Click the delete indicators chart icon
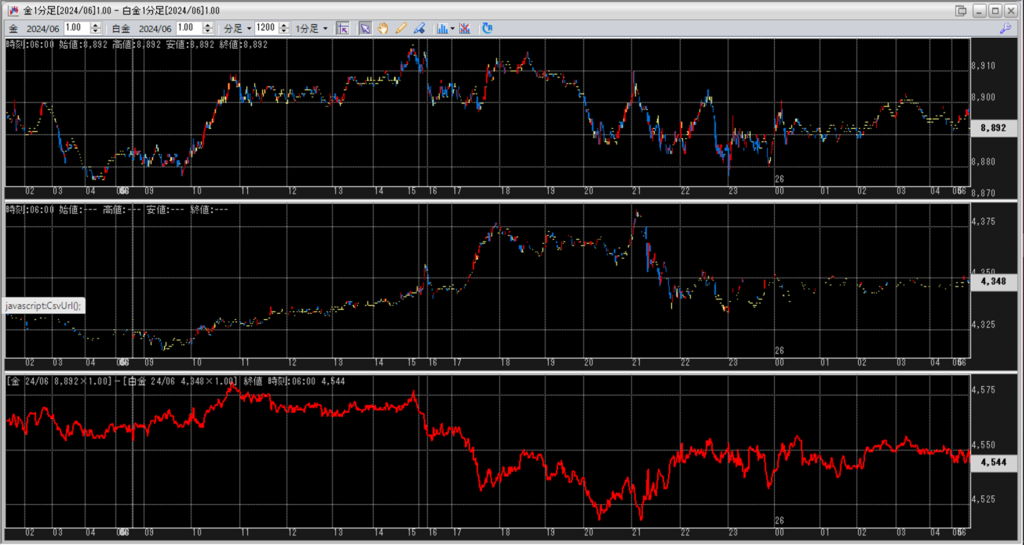 pyautogui.click(x=465, y=28)
